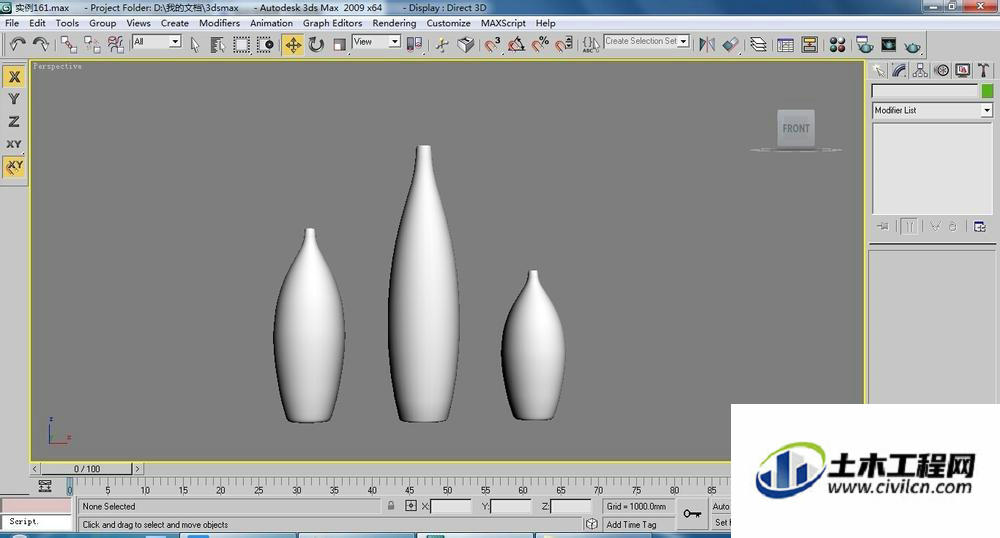Open the MAXScript menu
Viewport: 1000px width, 538px height.
tap(503, 23)
